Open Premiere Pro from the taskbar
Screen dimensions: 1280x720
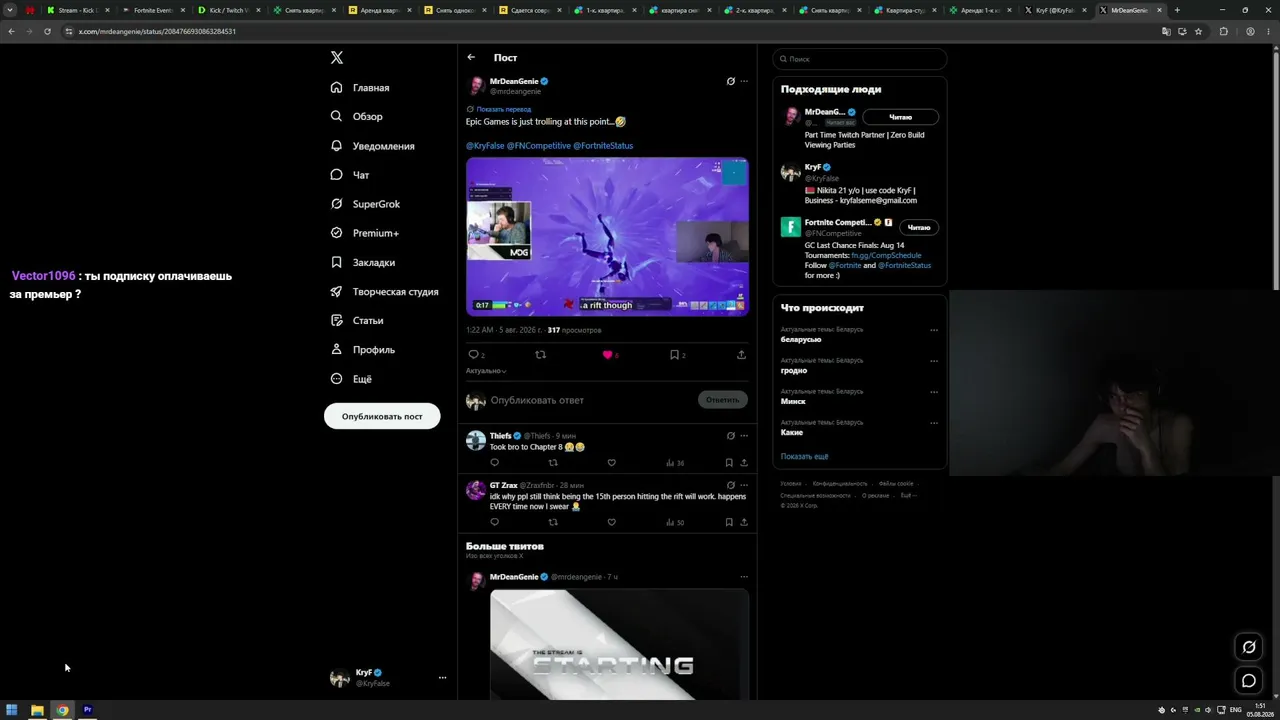point(87,710)
